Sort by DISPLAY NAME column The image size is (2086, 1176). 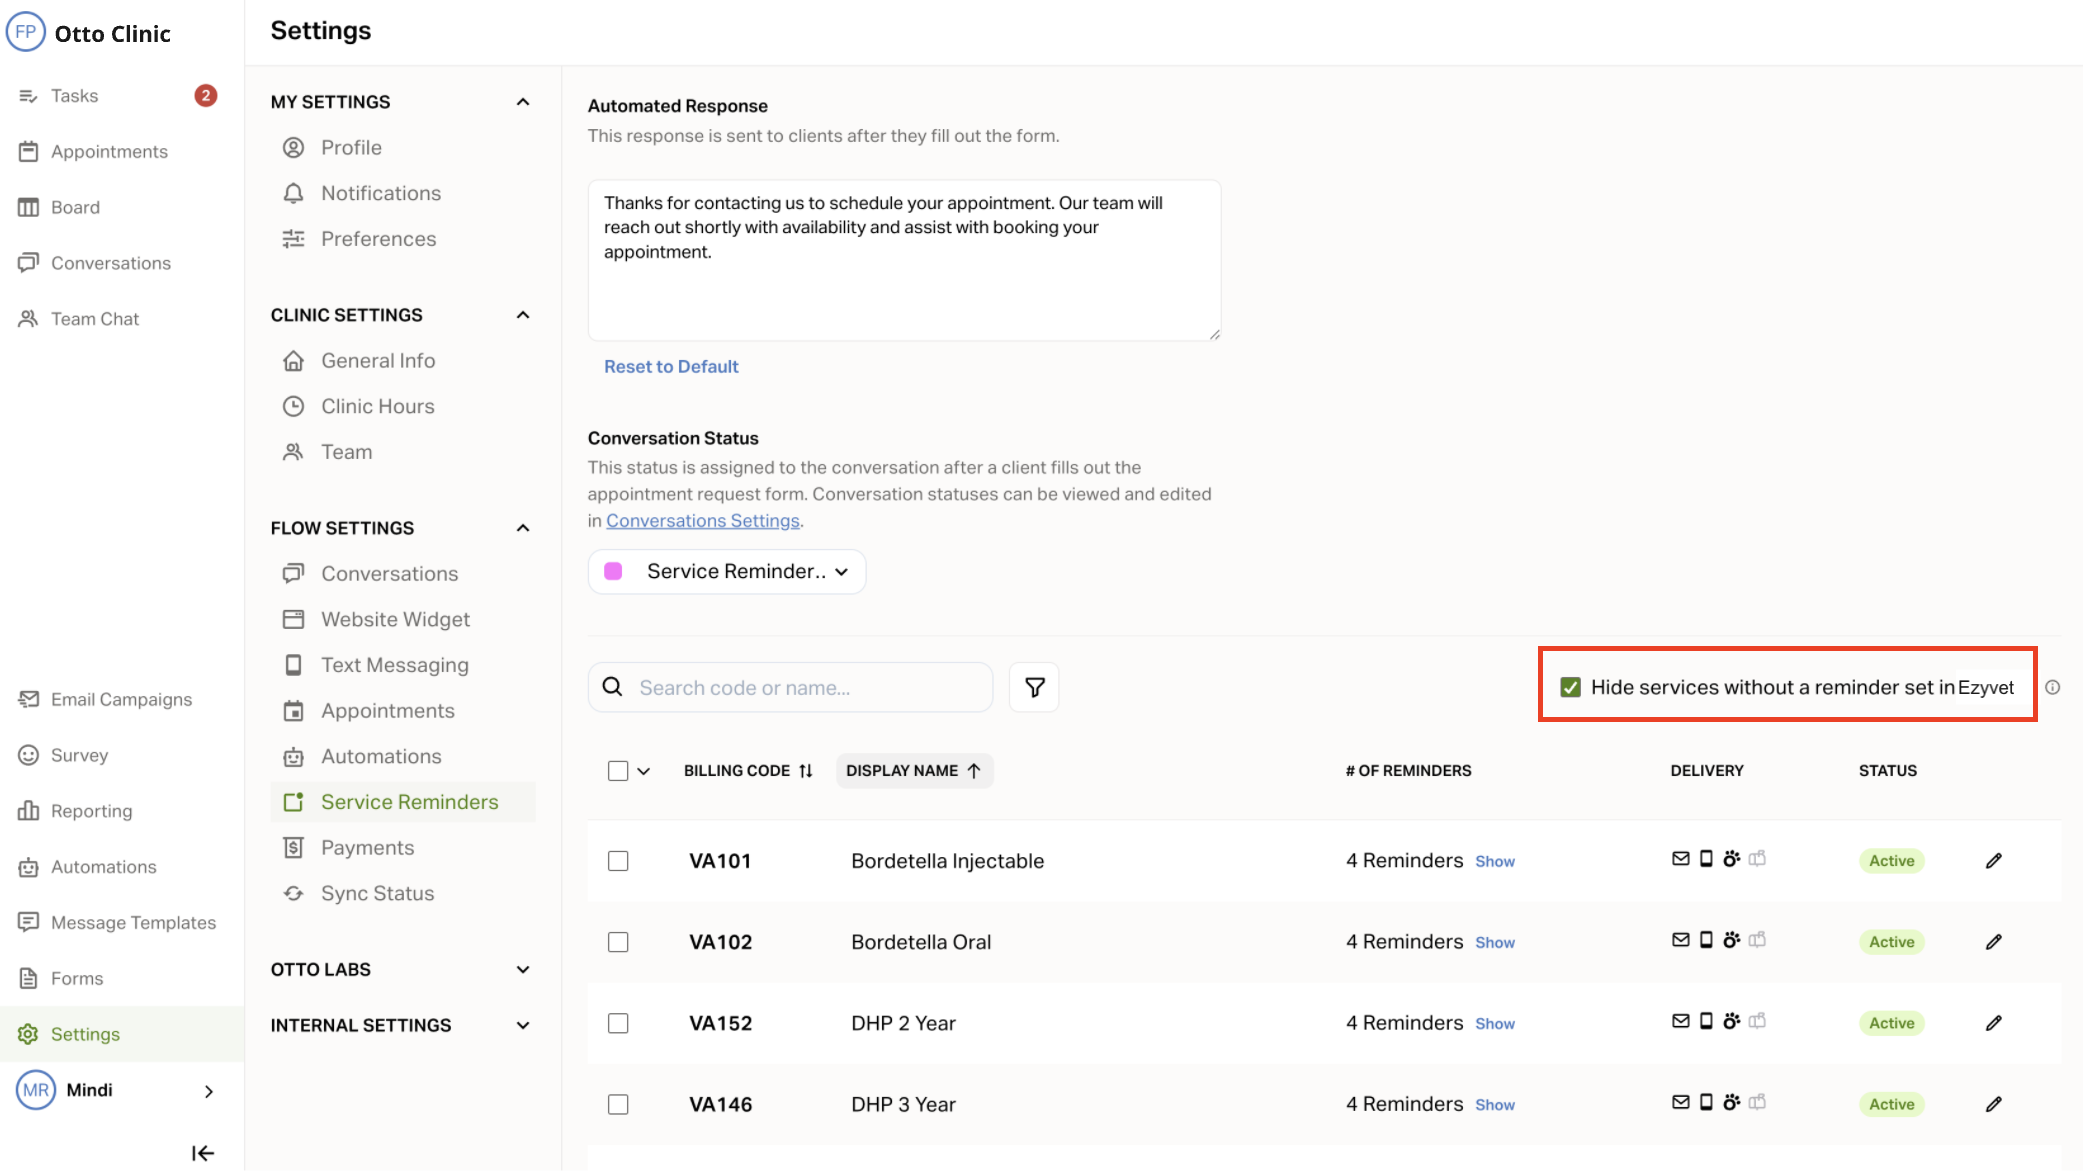click(x=914, y=771)
